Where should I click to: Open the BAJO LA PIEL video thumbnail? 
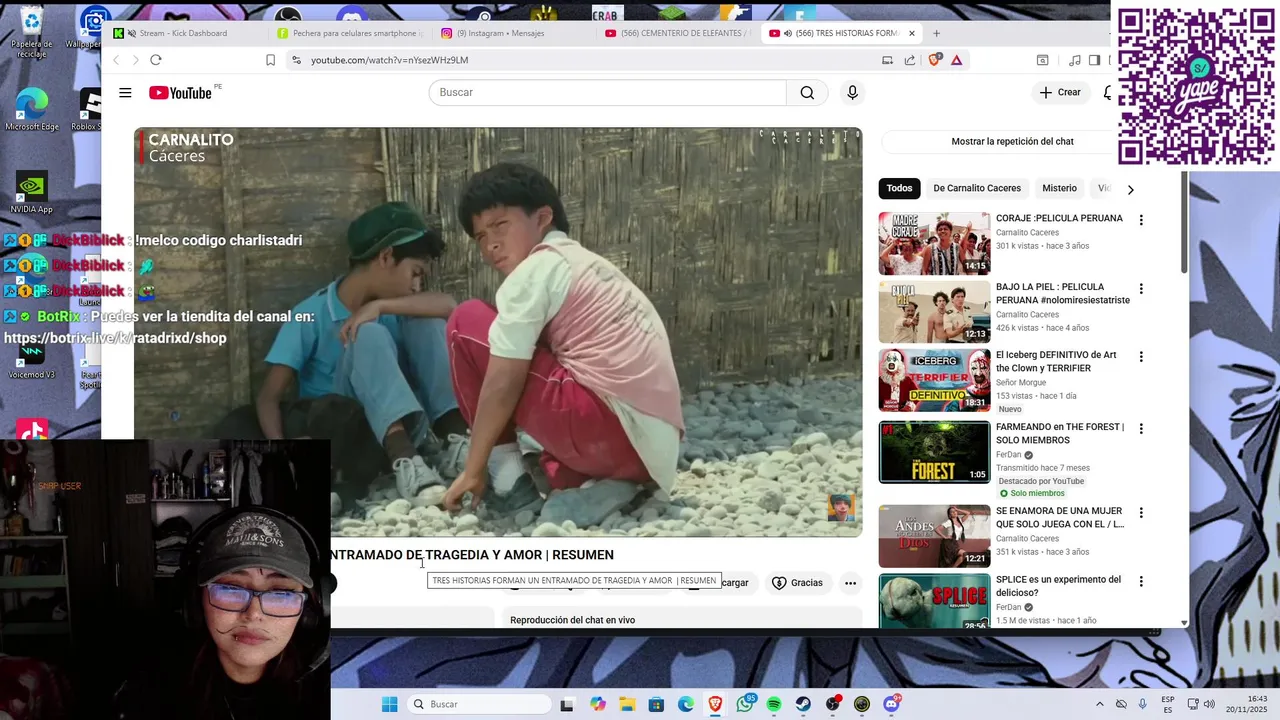934,311
